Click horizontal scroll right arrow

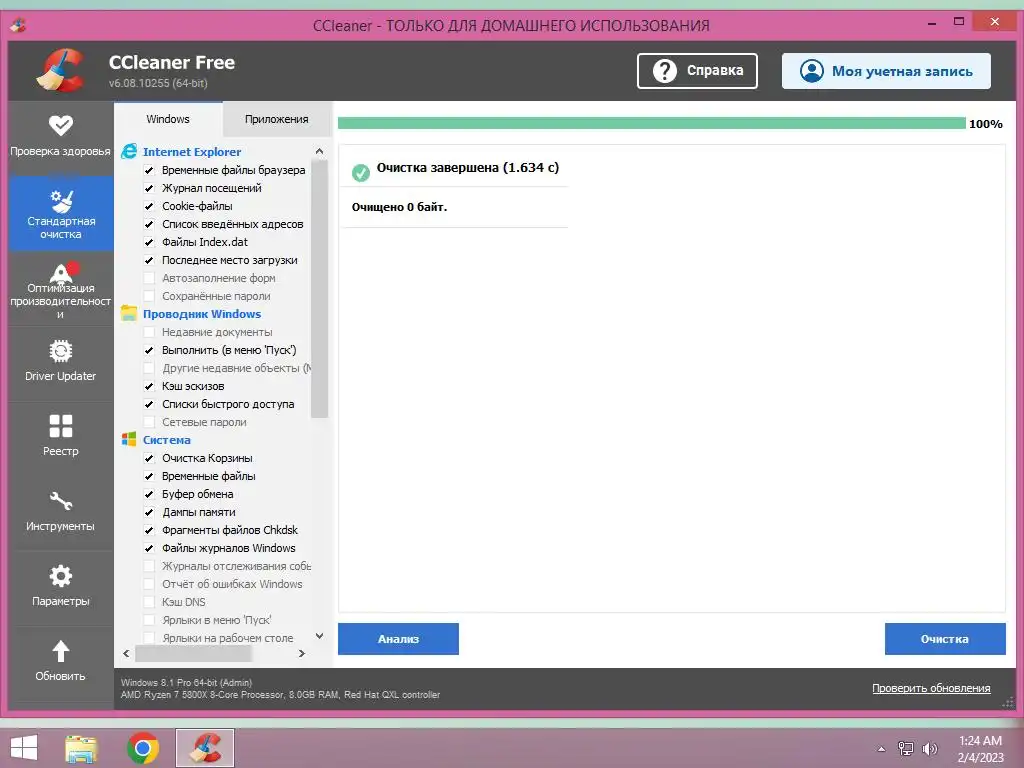point(302,653)
